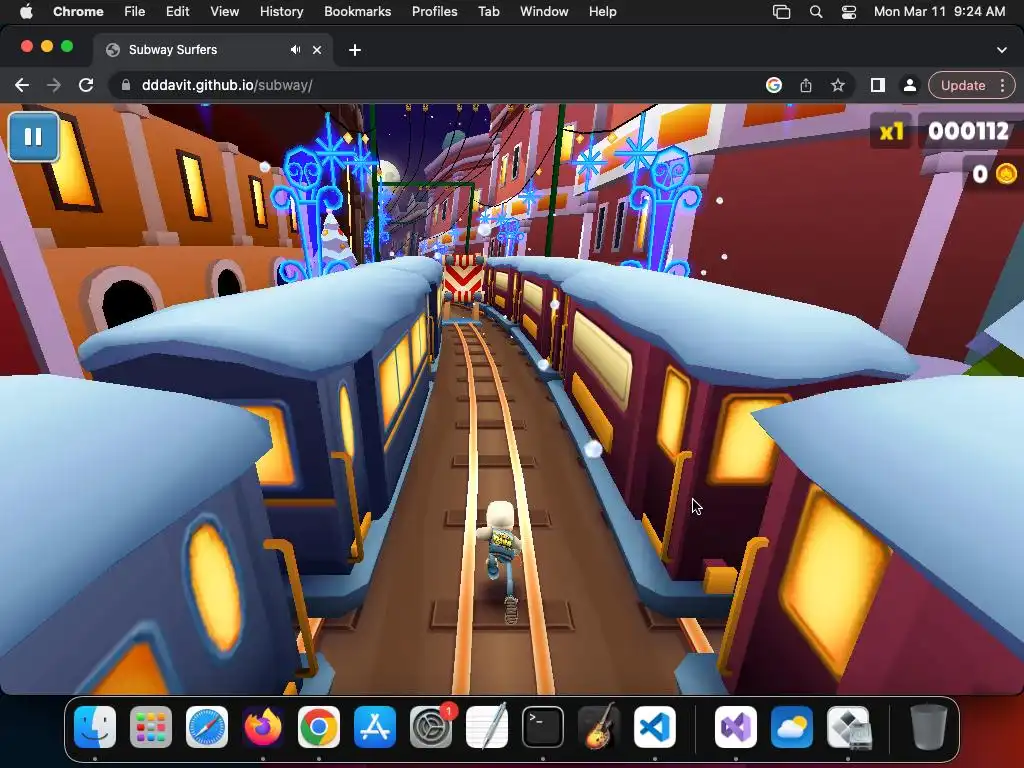Open Launchpad from the Dock
Screen dimensions: 1024x768
(151, 727)
